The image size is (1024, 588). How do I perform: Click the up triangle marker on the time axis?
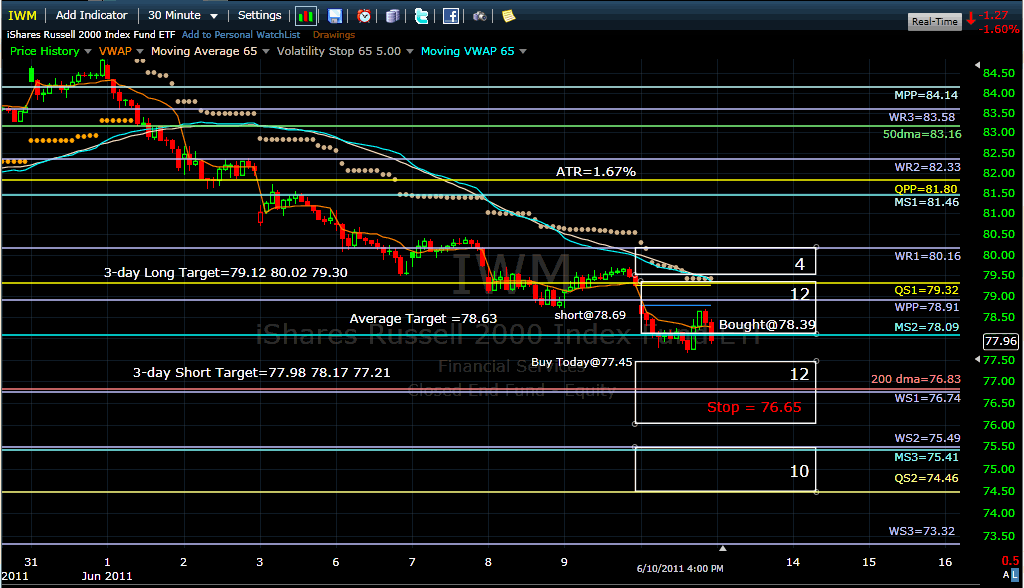[x=722, y=548]
